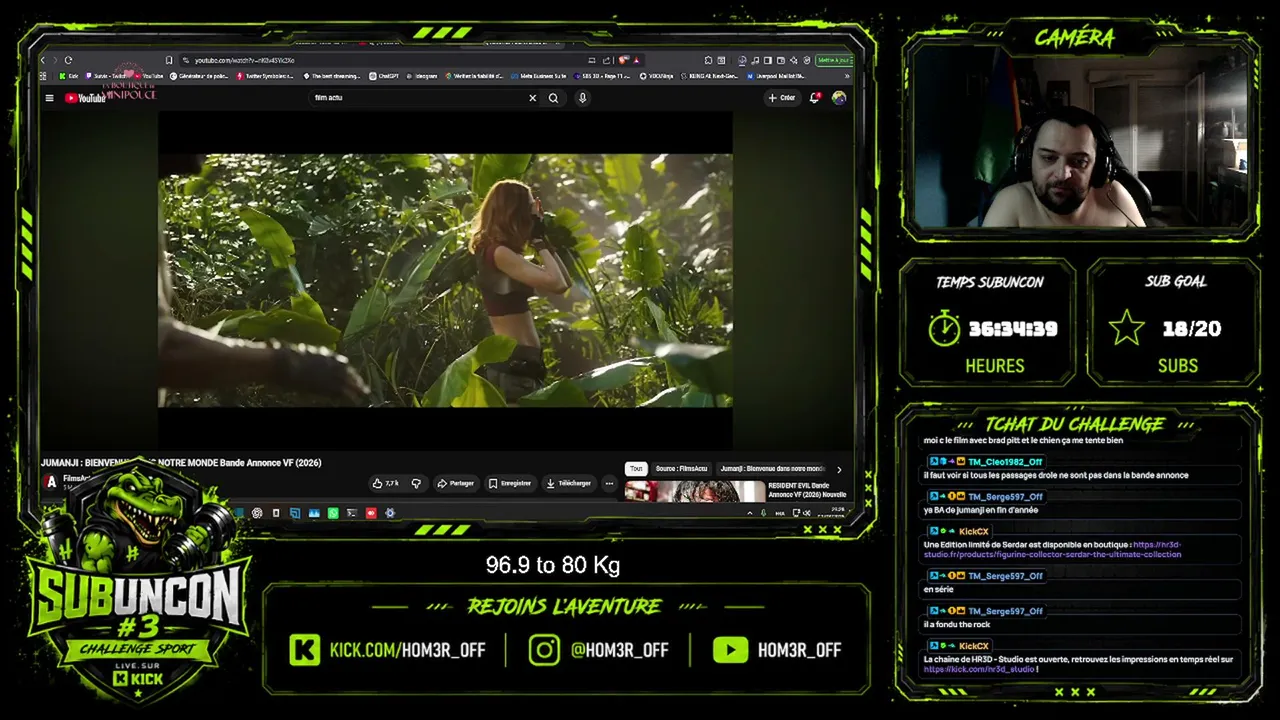
Task: Open the YouTube account avatar menu
Action: click(x=838, y=98)
